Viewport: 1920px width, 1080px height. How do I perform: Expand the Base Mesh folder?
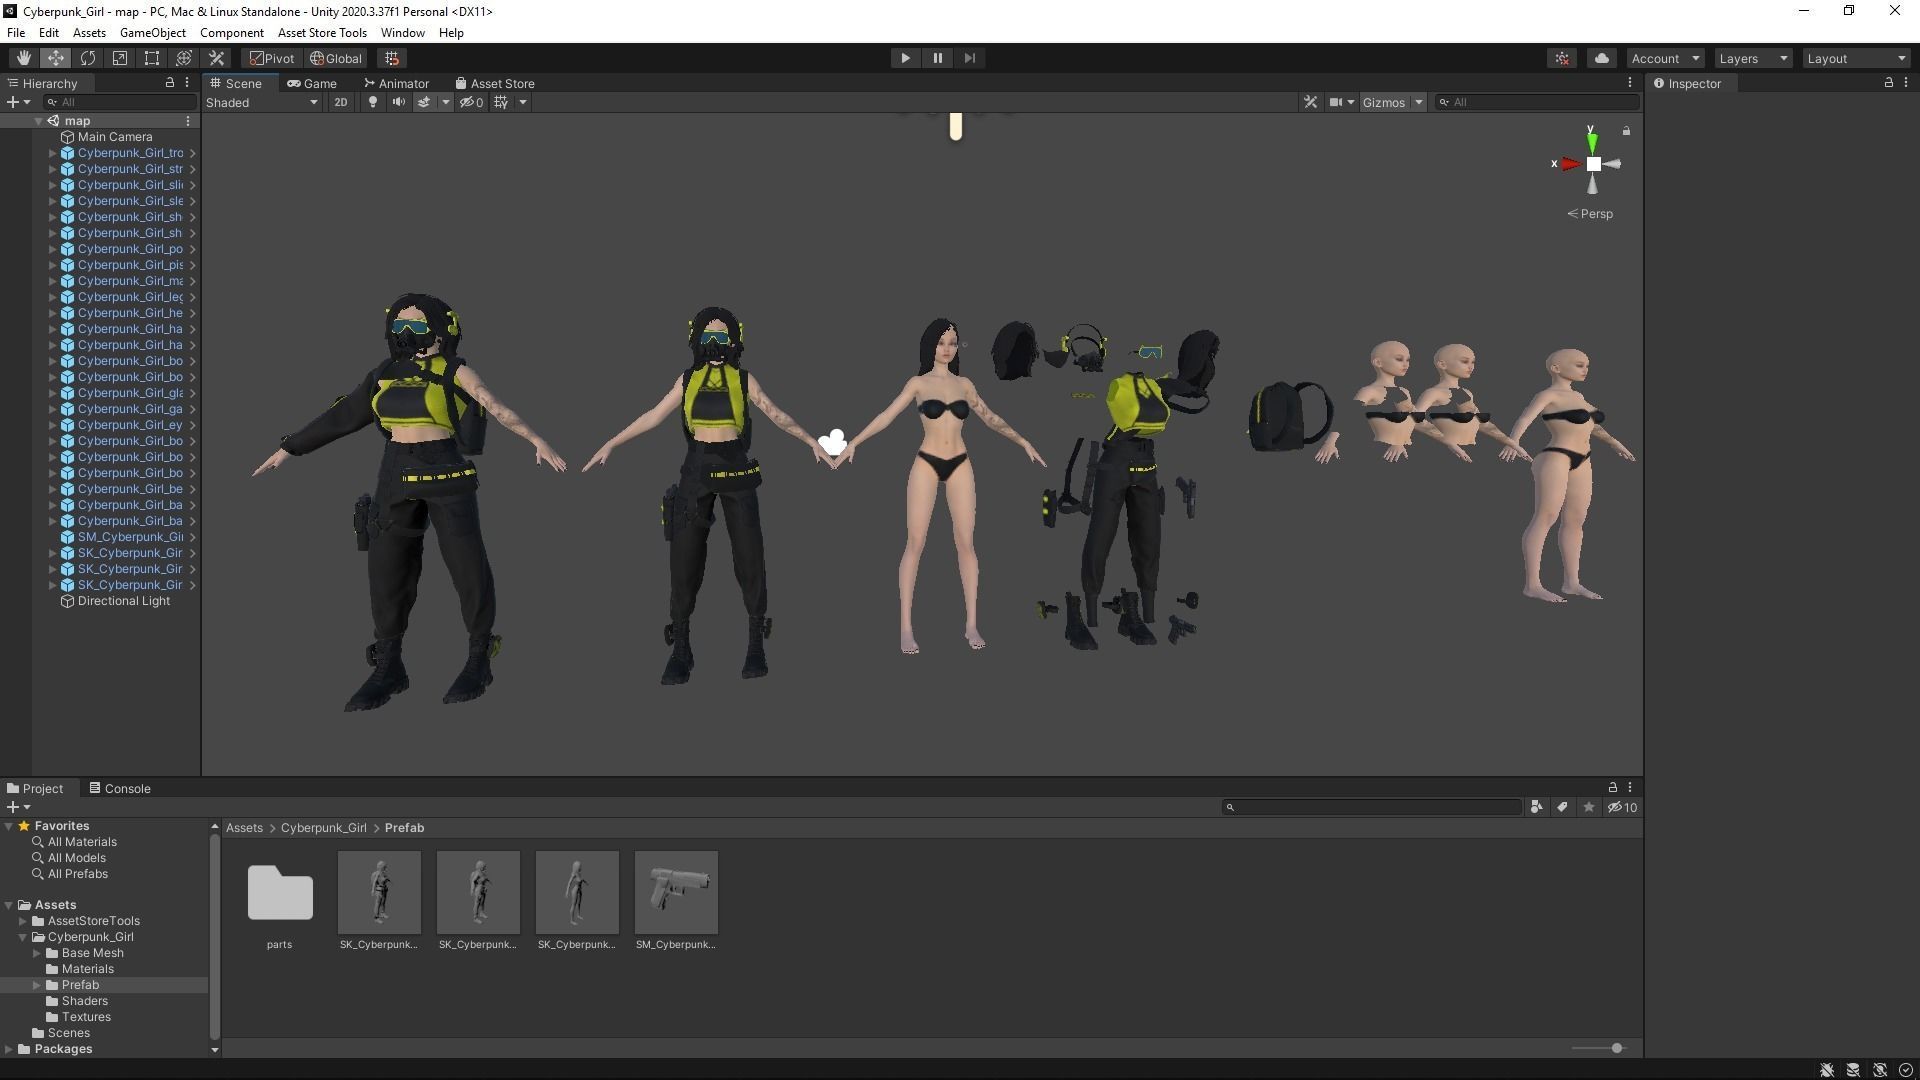(37, 953)
